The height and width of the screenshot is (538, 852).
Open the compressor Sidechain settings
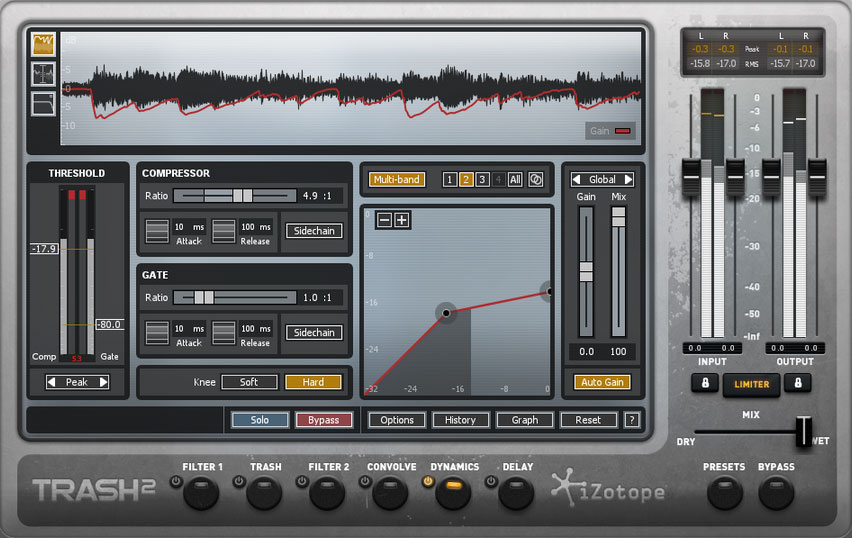point(314,231)
